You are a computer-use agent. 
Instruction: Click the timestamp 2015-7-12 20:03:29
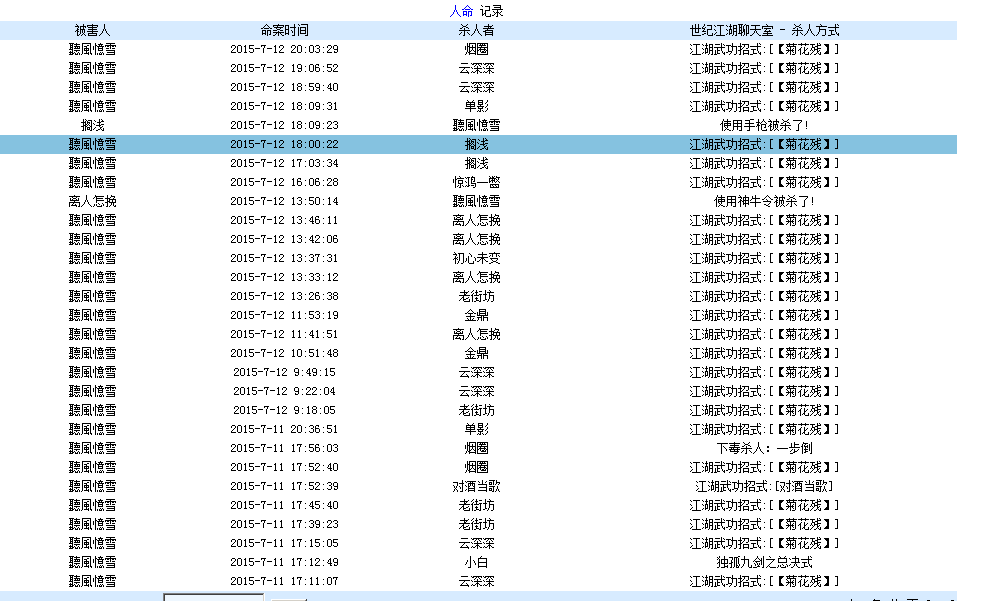click(x=284, y=49)
